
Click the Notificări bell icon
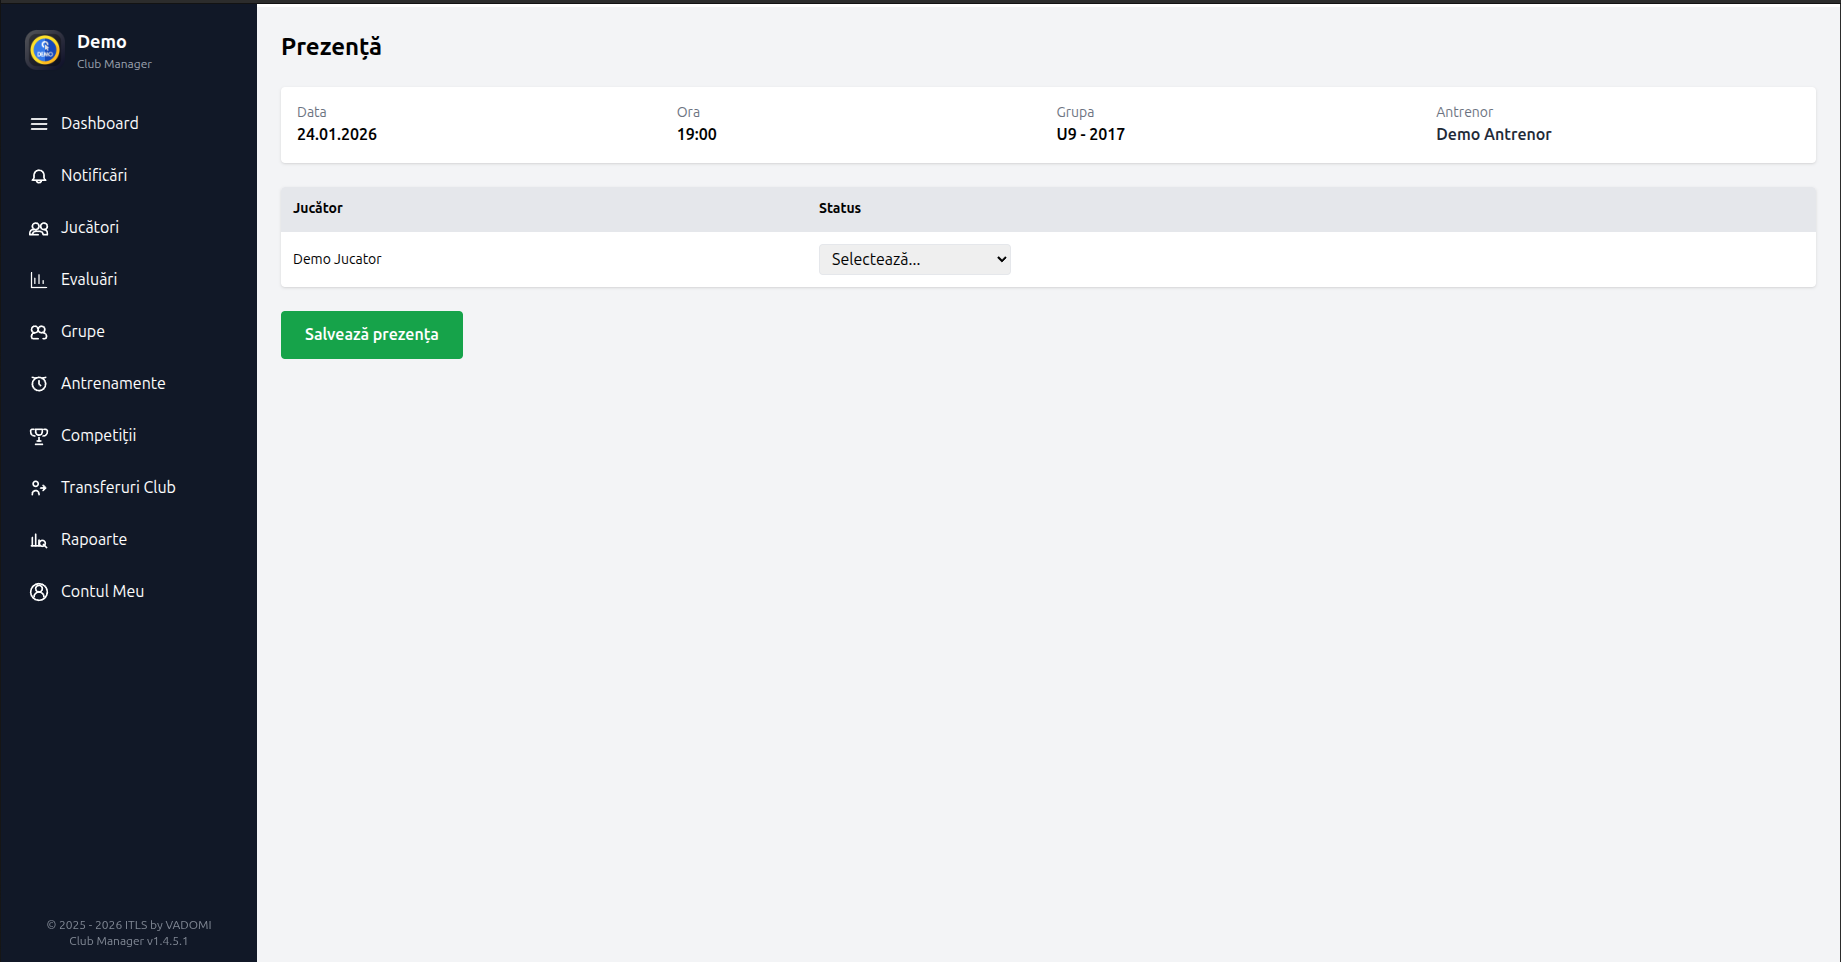coord(39,176)
